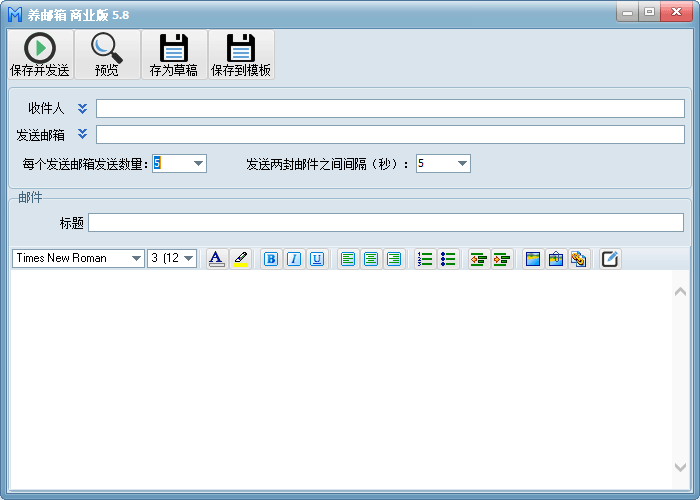
Task: Open the font size 3 (12 dropdown
Action: 189,258
